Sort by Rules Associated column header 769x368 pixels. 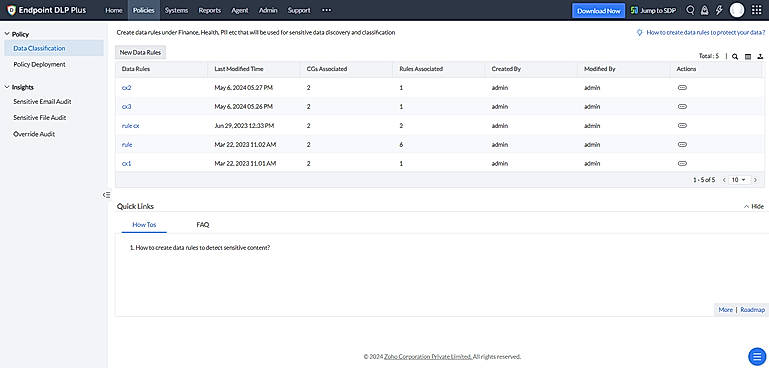(x=421, y=69)
